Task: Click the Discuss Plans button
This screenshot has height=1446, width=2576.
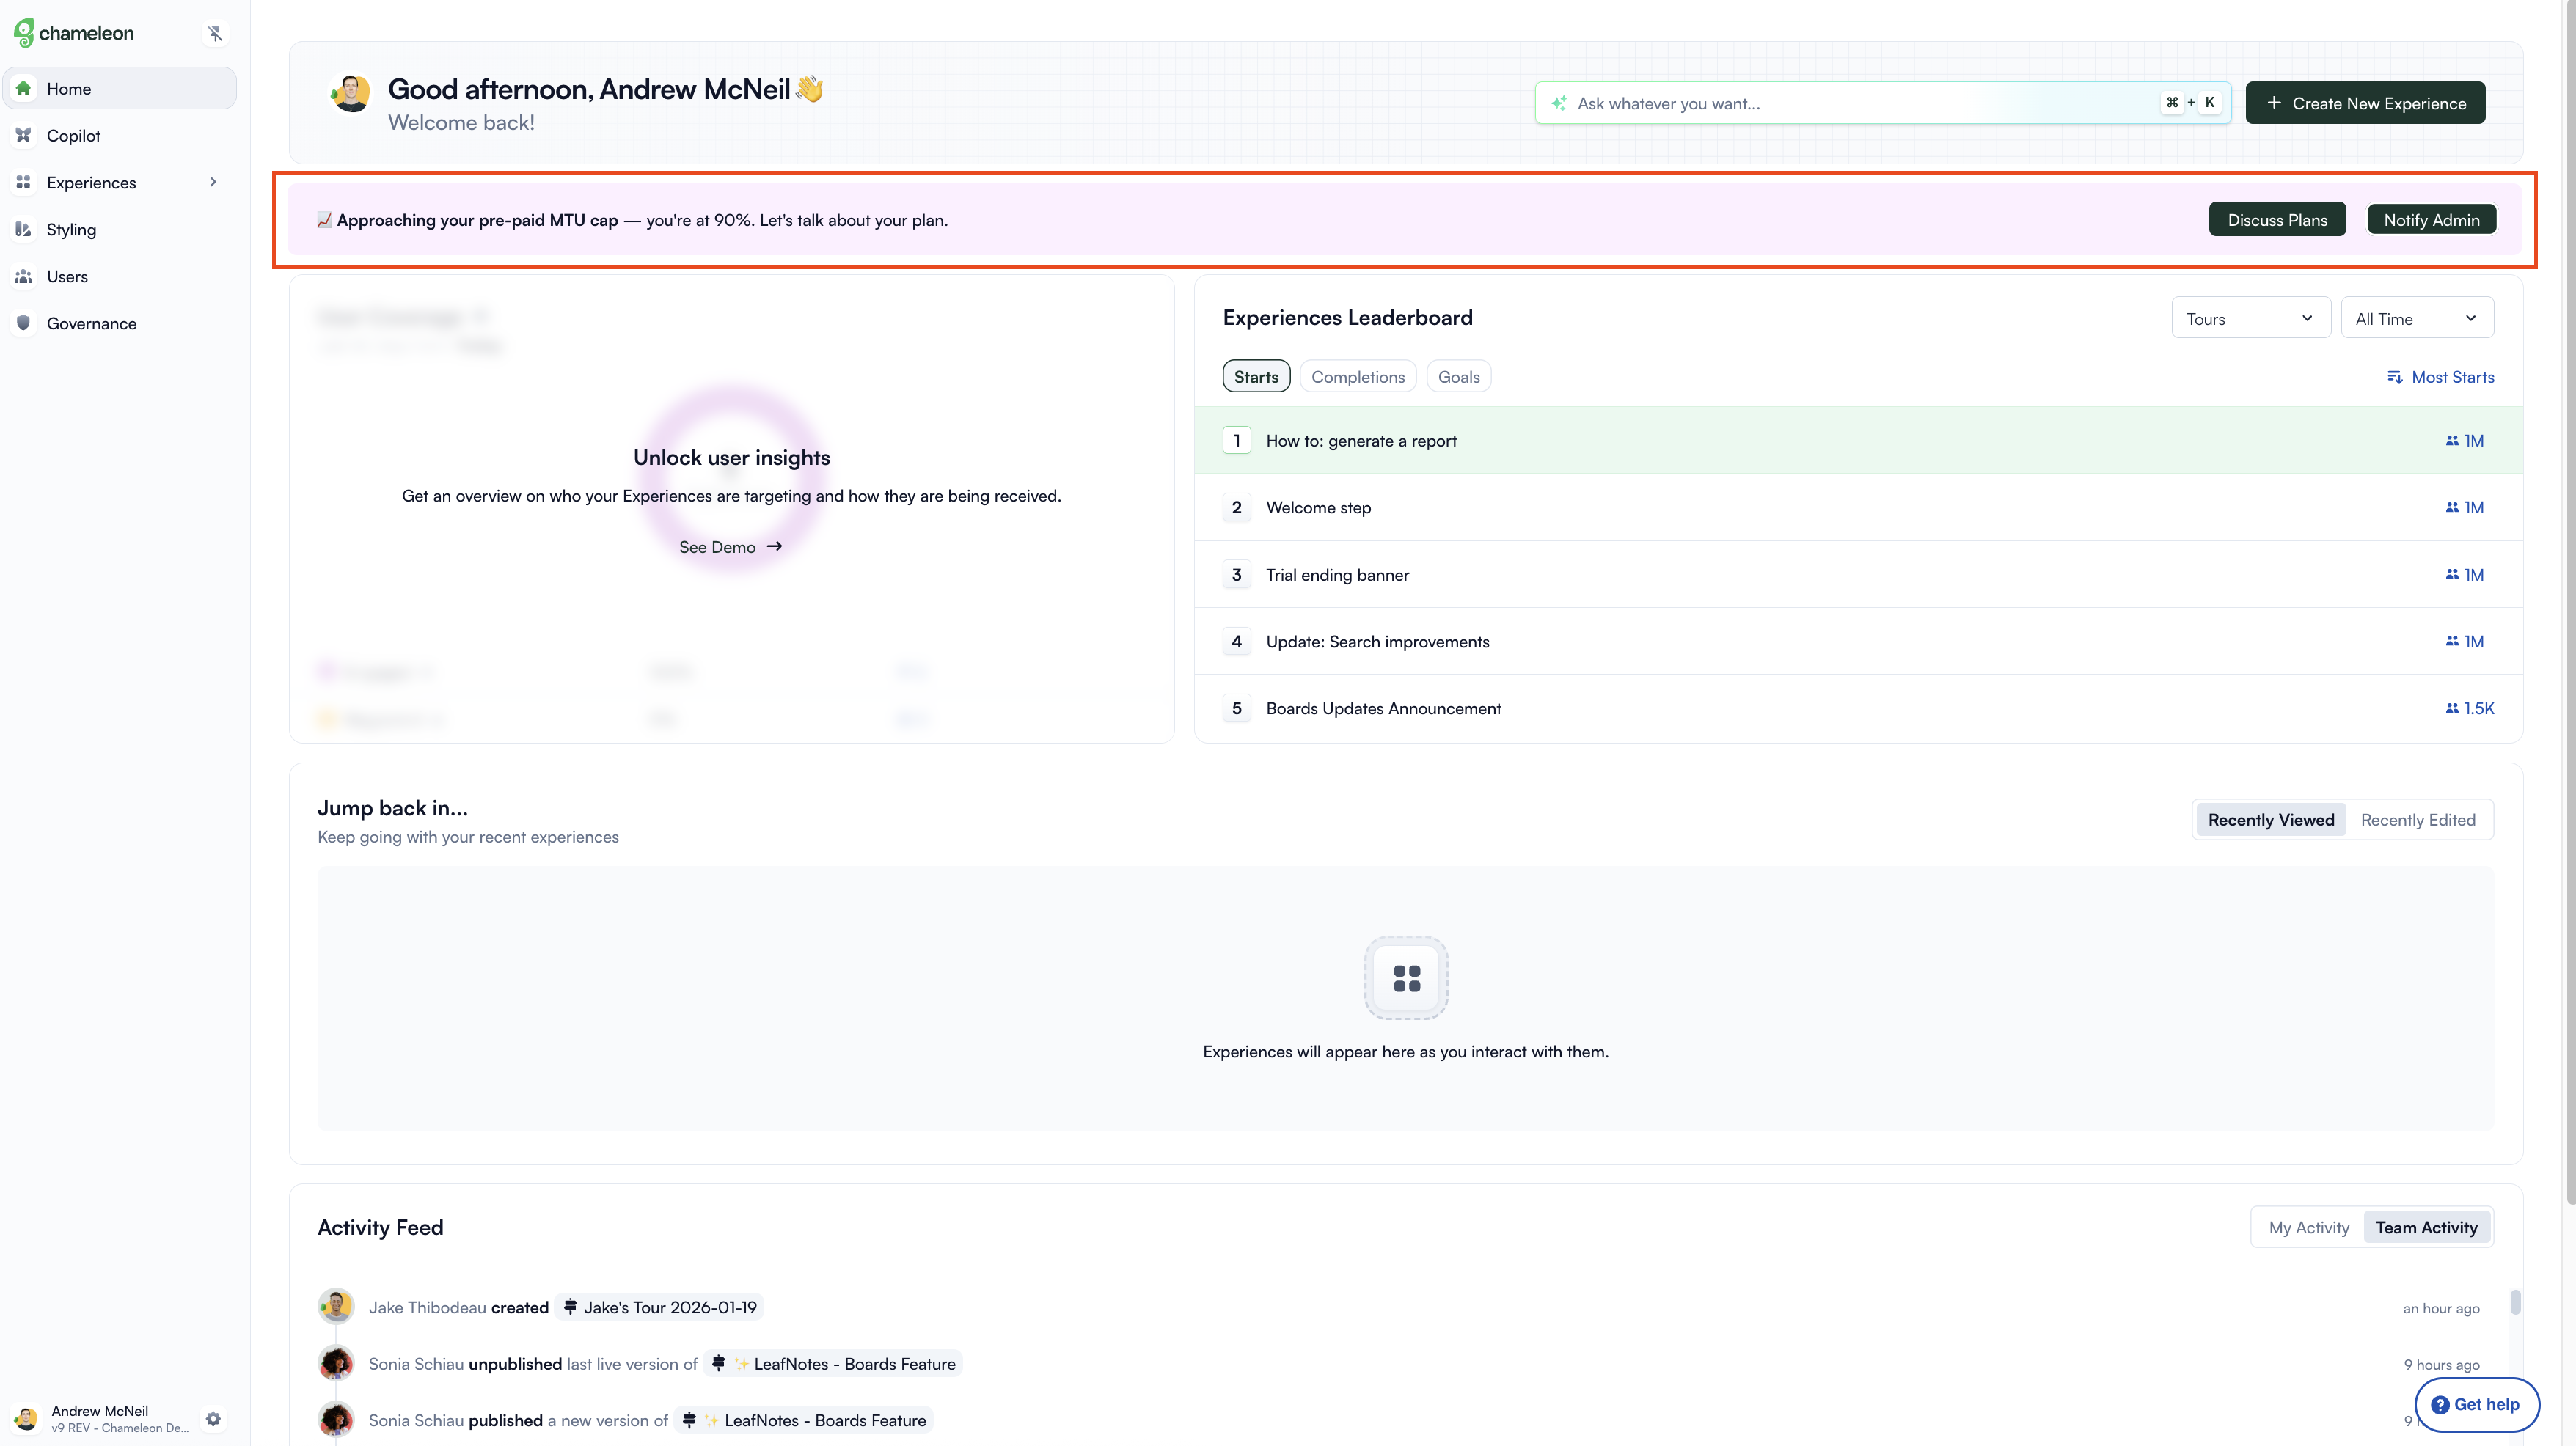Action: pos(2277,219)
